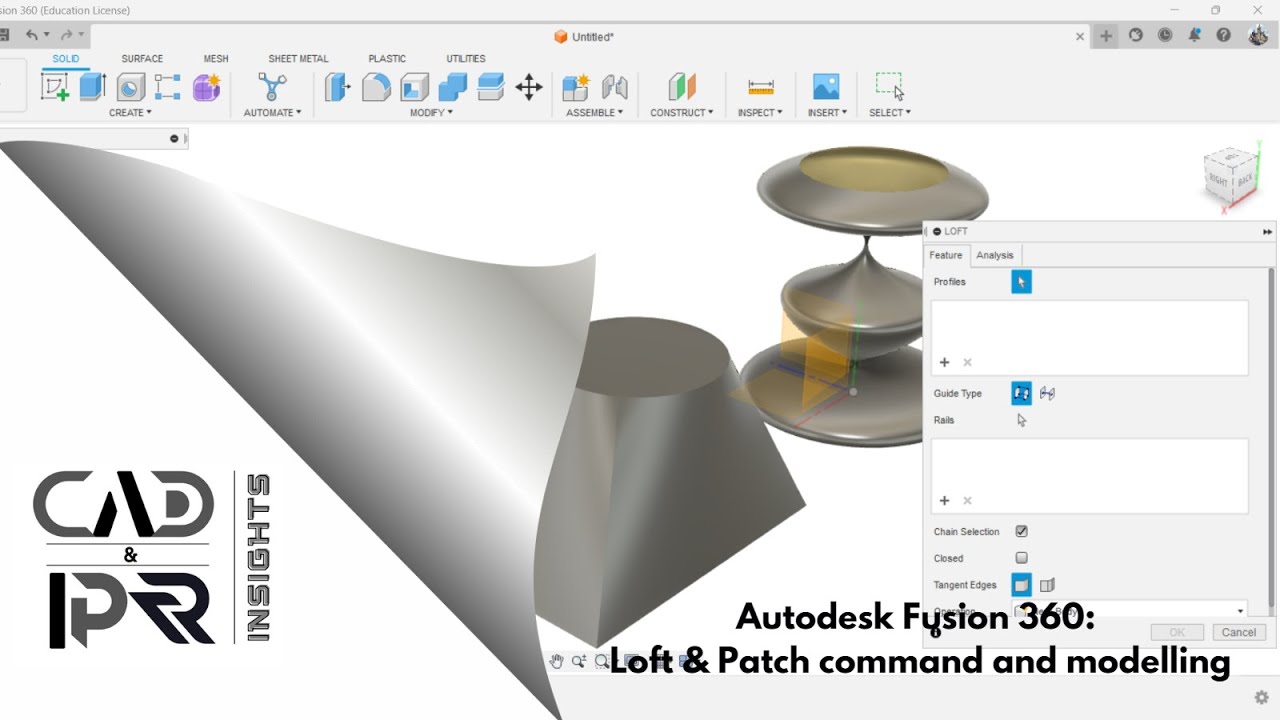Open the Analysis tab in Loft dialog
Viewport: 1280px width, 720px height.
[x=995, y=255]
